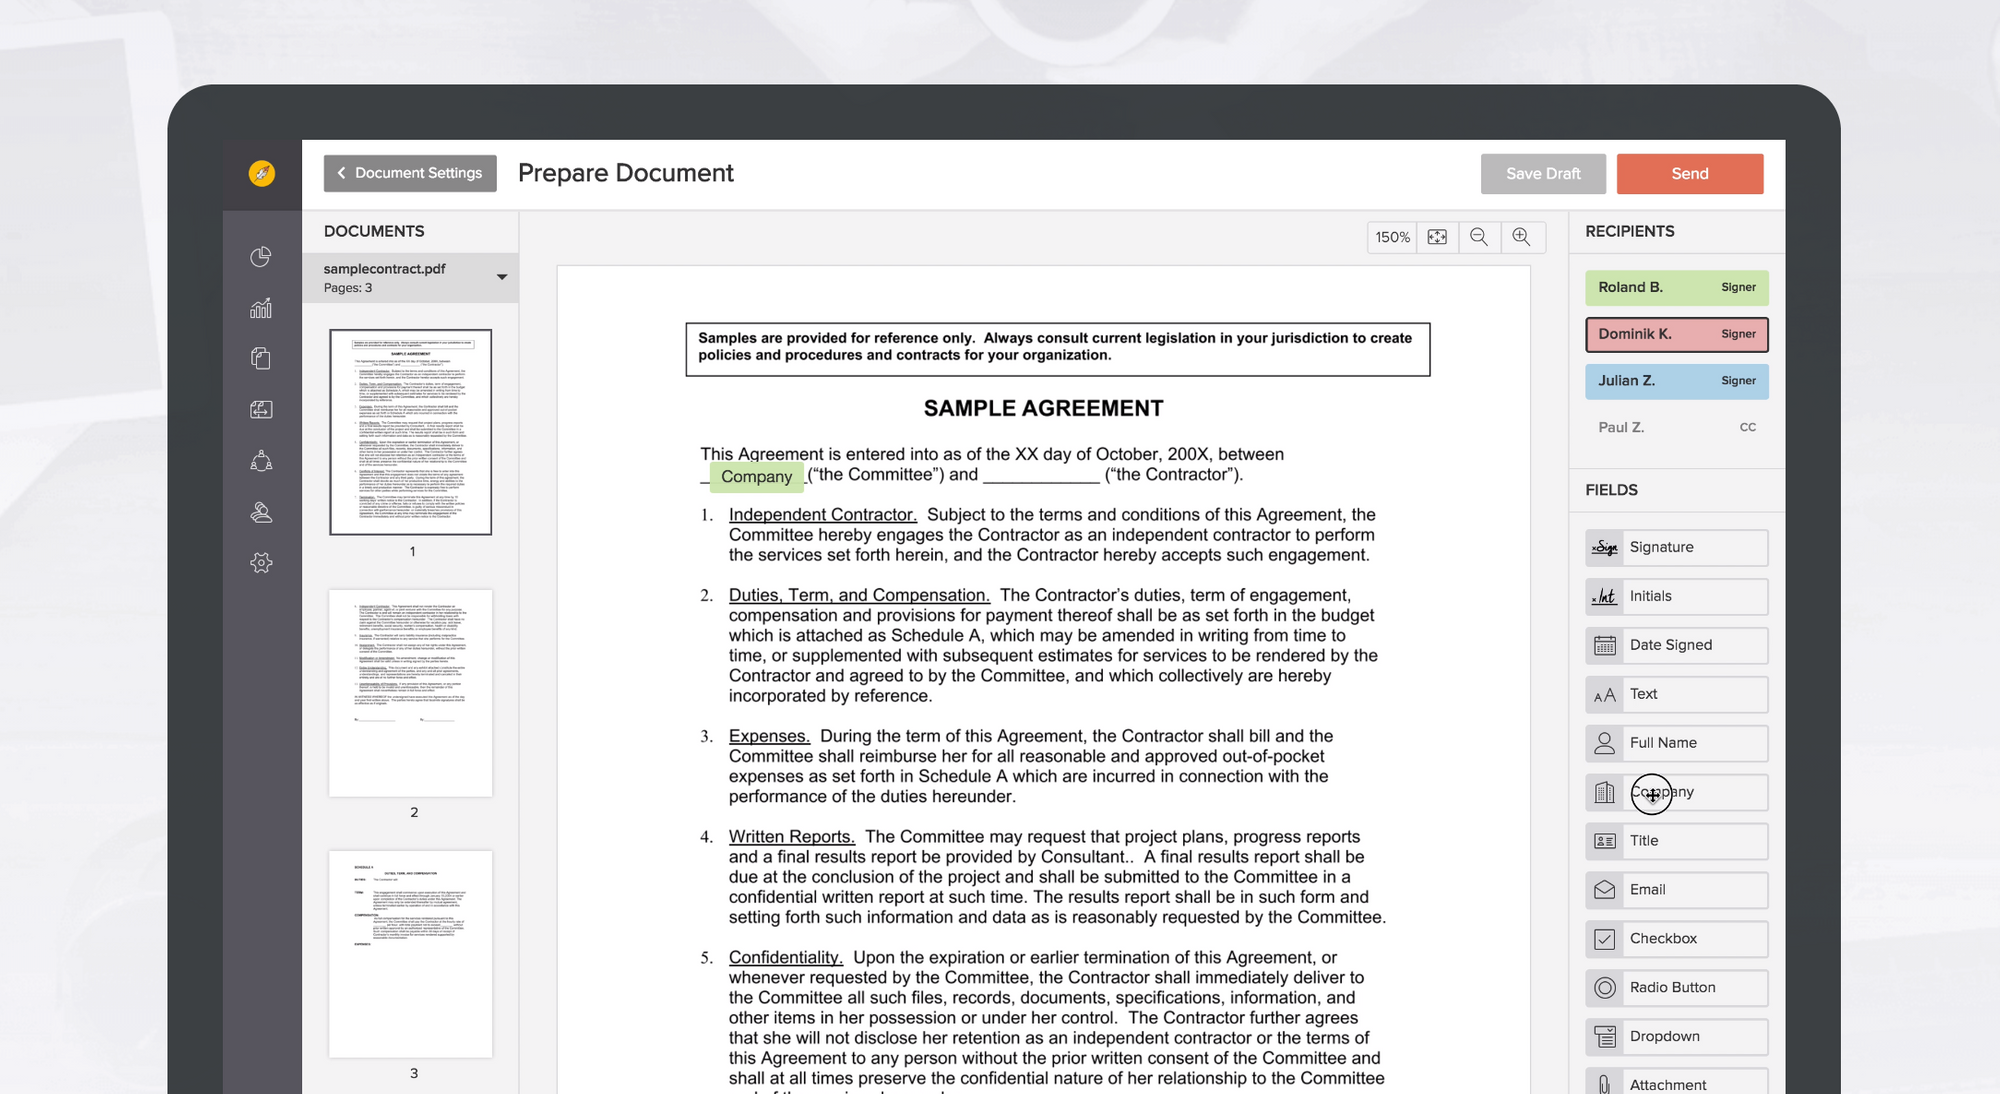
Task: Expand Document Settings panel
Action: click(409, 172)
